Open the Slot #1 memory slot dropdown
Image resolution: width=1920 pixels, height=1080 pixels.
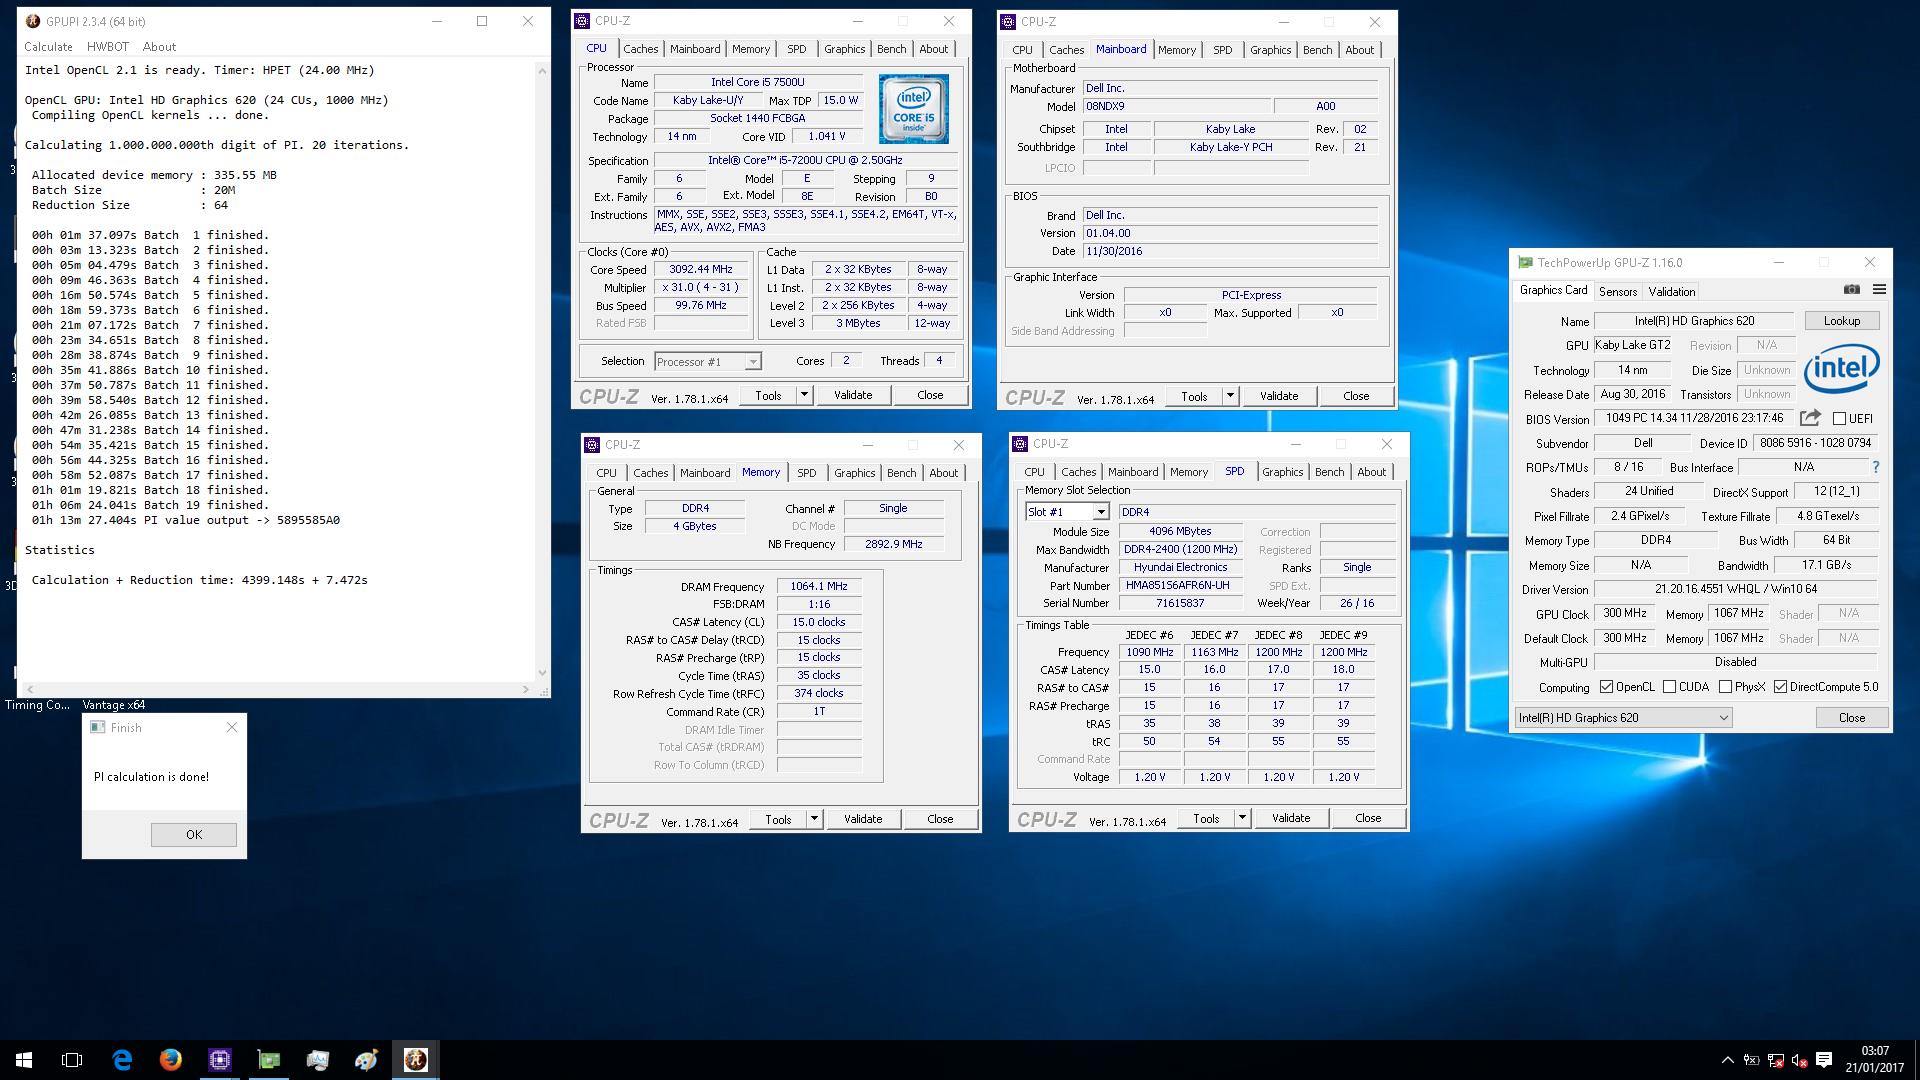[1067, 512]
